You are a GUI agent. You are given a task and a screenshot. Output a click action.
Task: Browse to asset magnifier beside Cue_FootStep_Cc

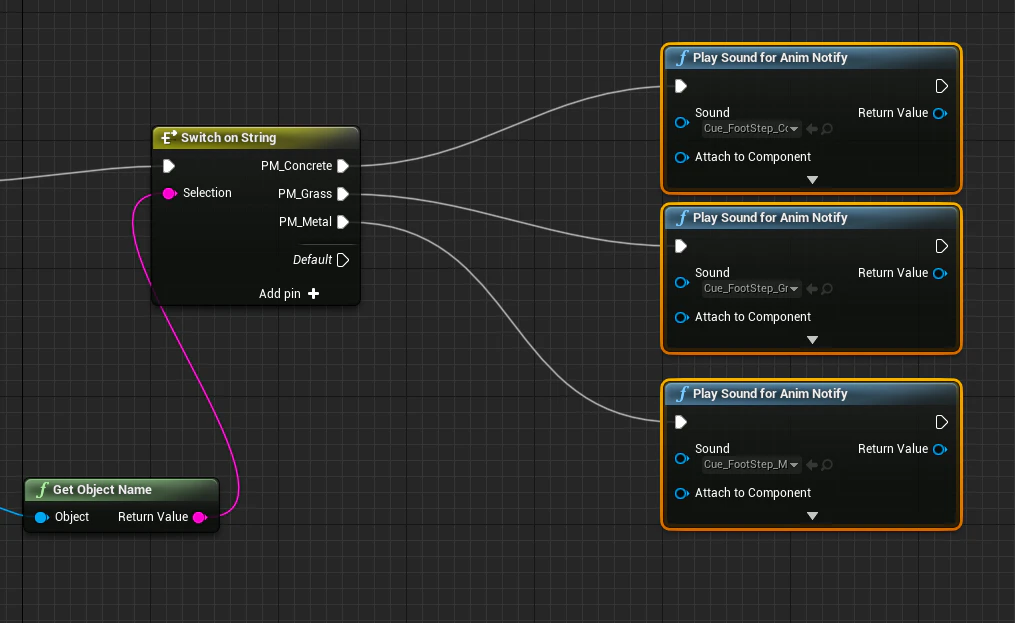point(827,129)
